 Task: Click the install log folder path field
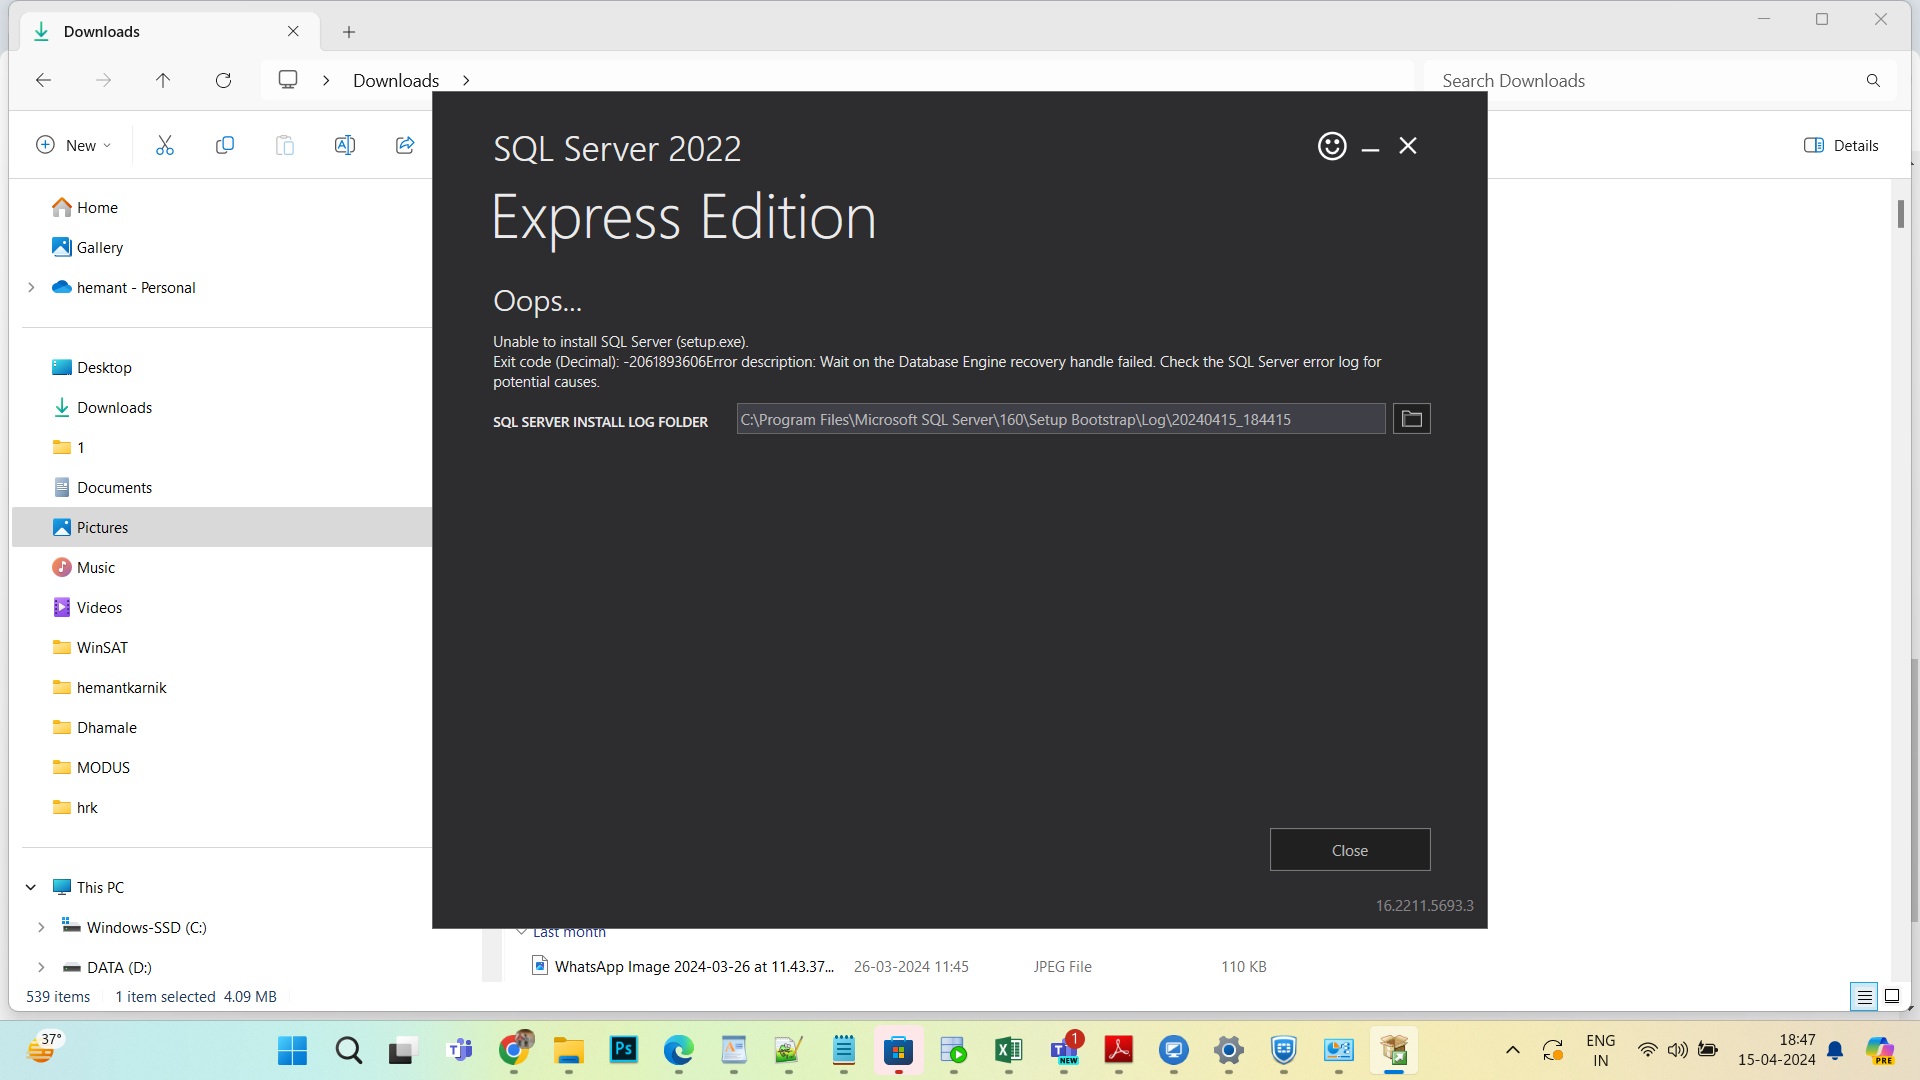[x=1060, y=419]
